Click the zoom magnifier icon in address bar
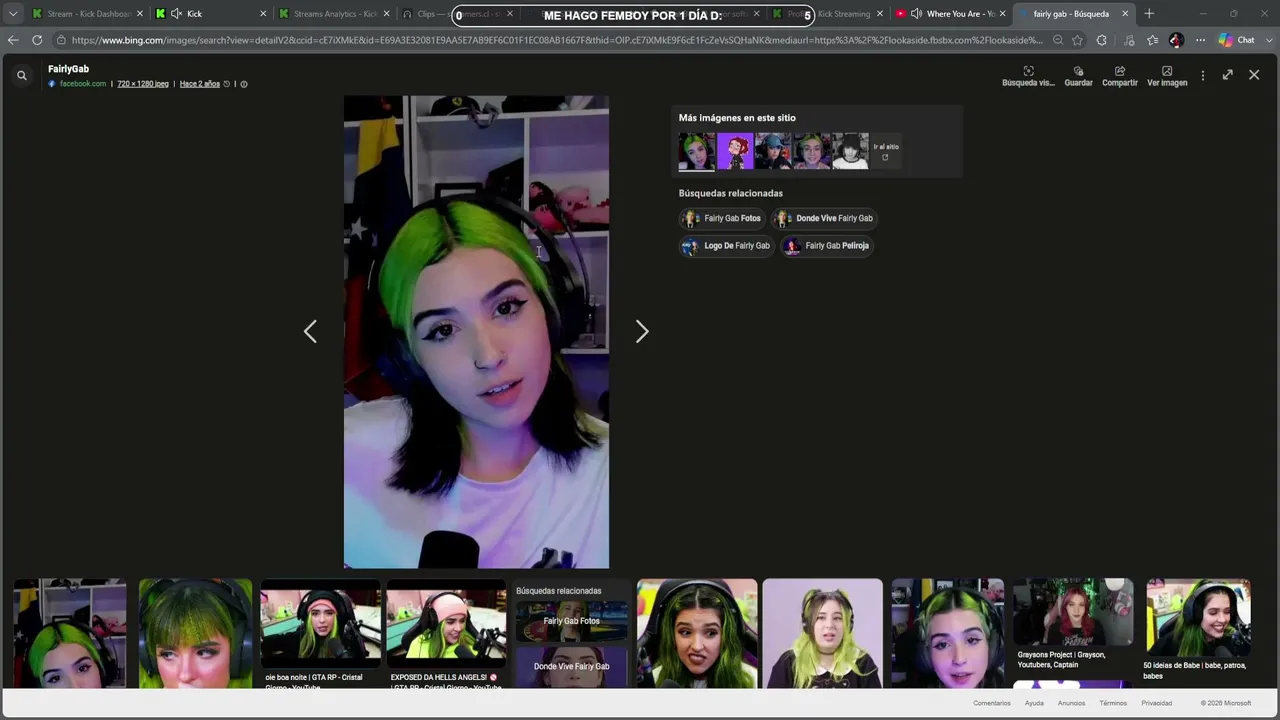Viewport: 1280px width, 720px height. (1057, 40)
